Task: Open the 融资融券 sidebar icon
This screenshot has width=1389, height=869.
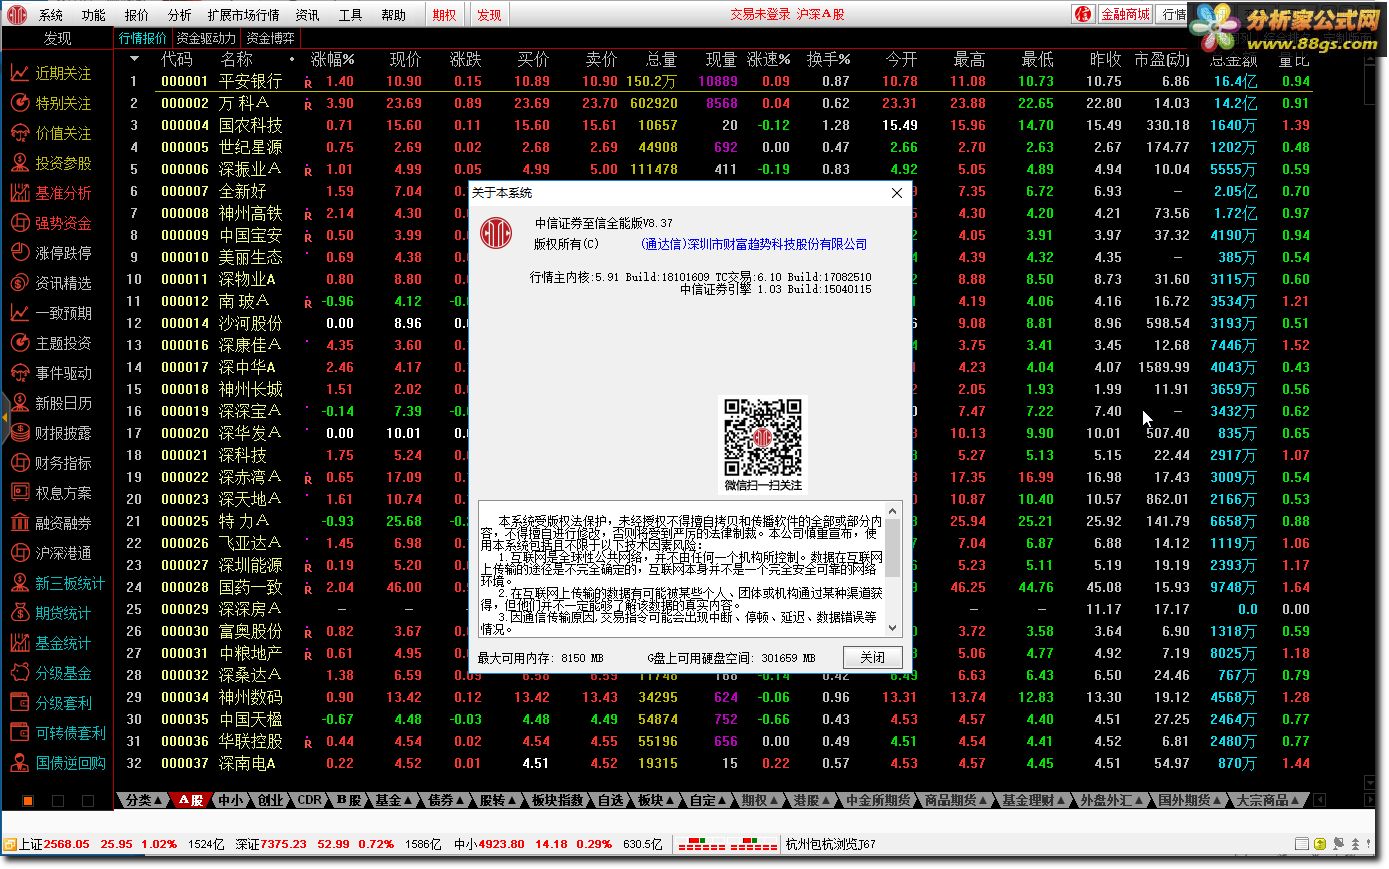Action: coord(19,523)
